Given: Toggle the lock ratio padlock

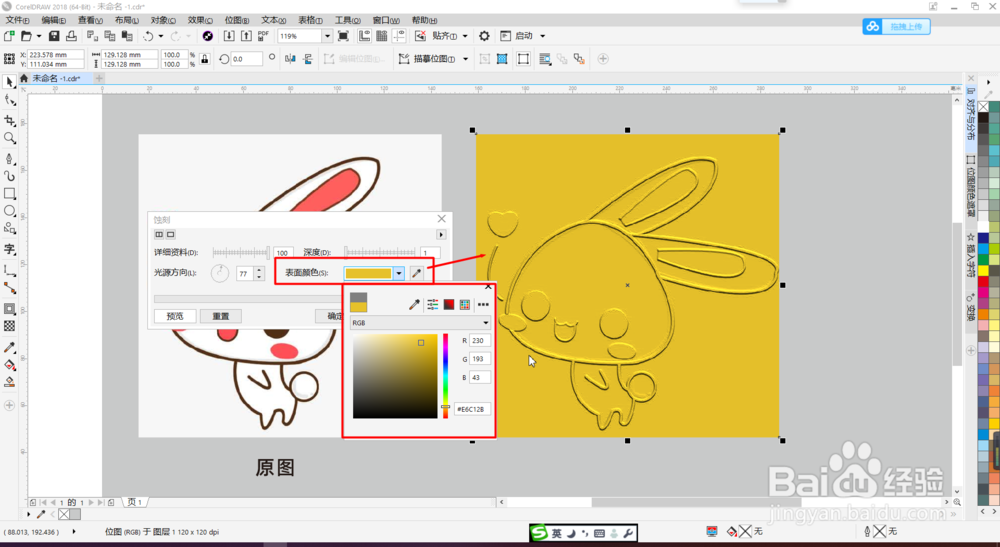Looking at the screenshot, I should pos(205,59).
